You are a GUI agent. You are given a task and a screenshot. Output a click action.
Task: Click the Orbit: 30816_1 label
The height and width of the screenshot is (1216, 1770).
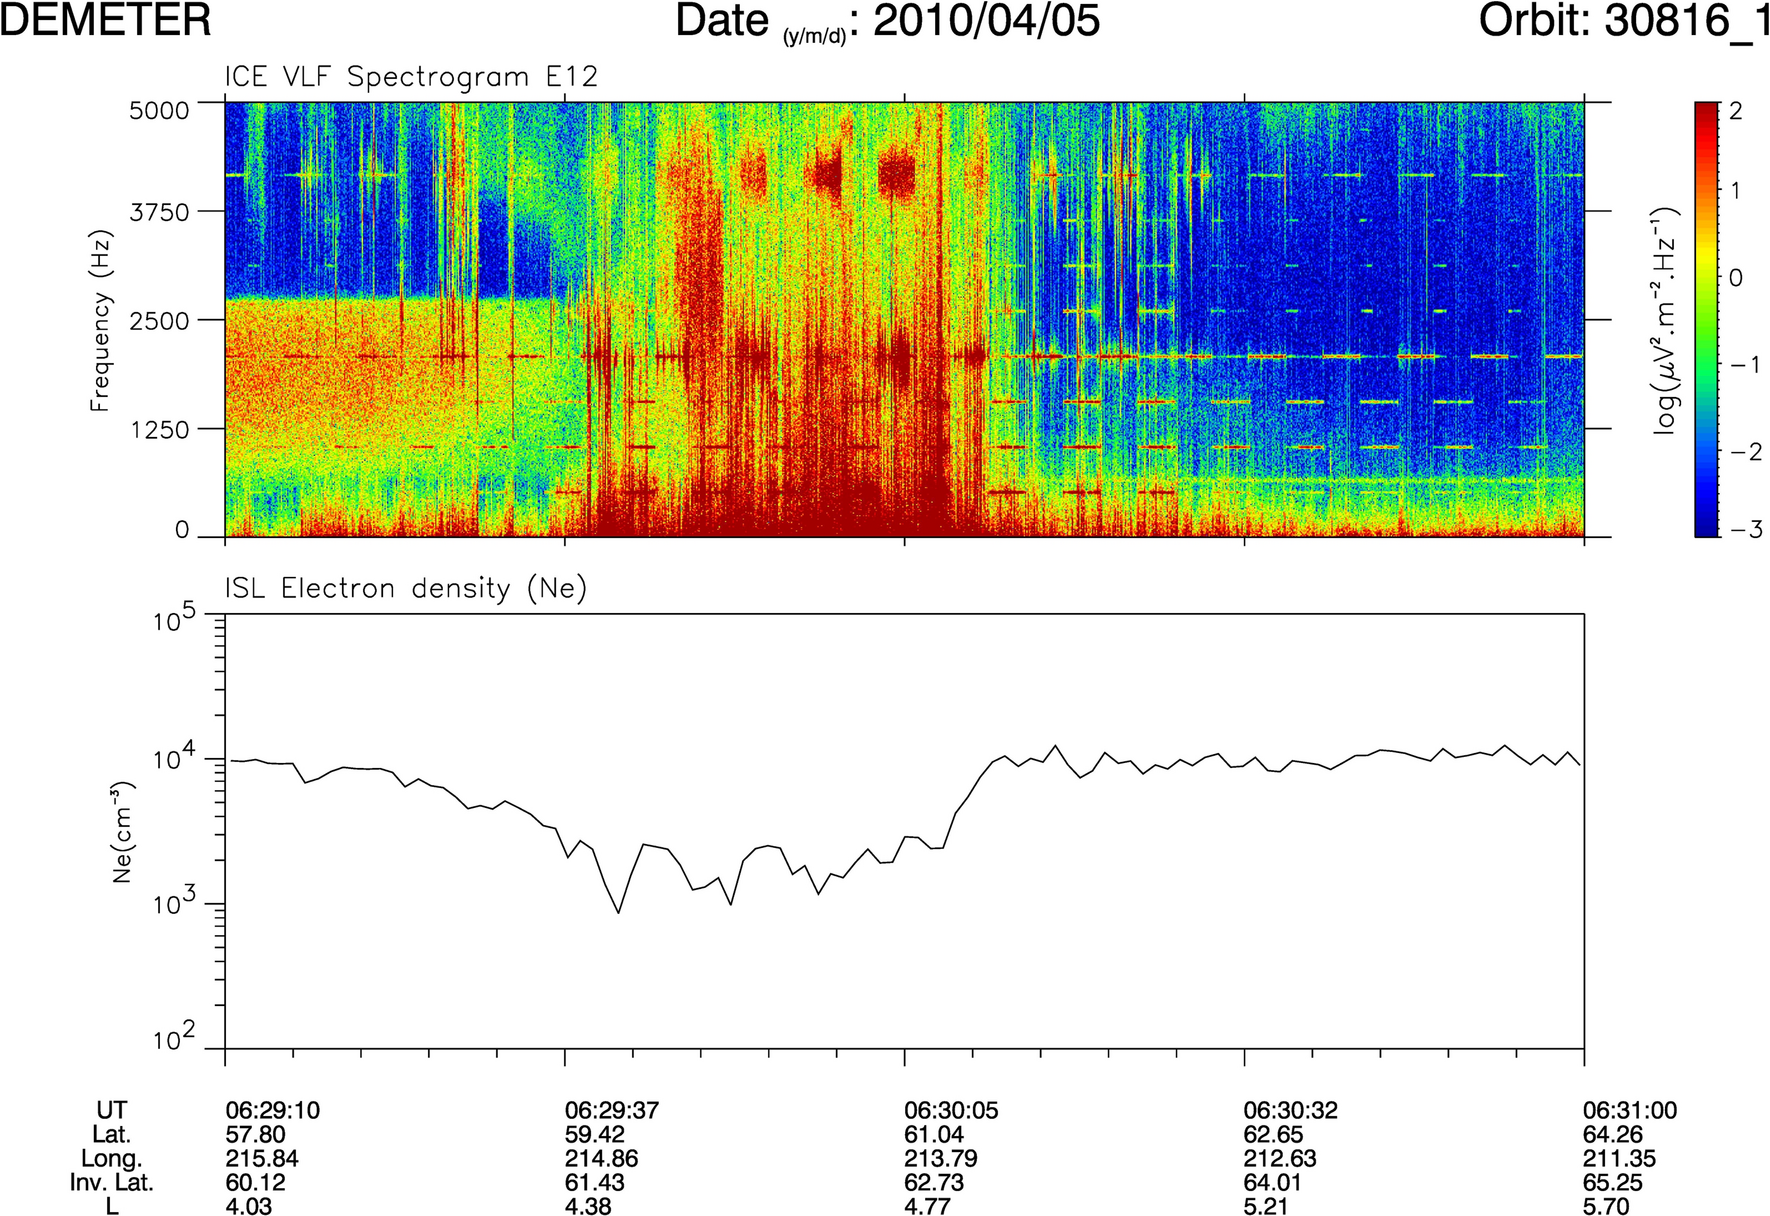(1624, 20)
